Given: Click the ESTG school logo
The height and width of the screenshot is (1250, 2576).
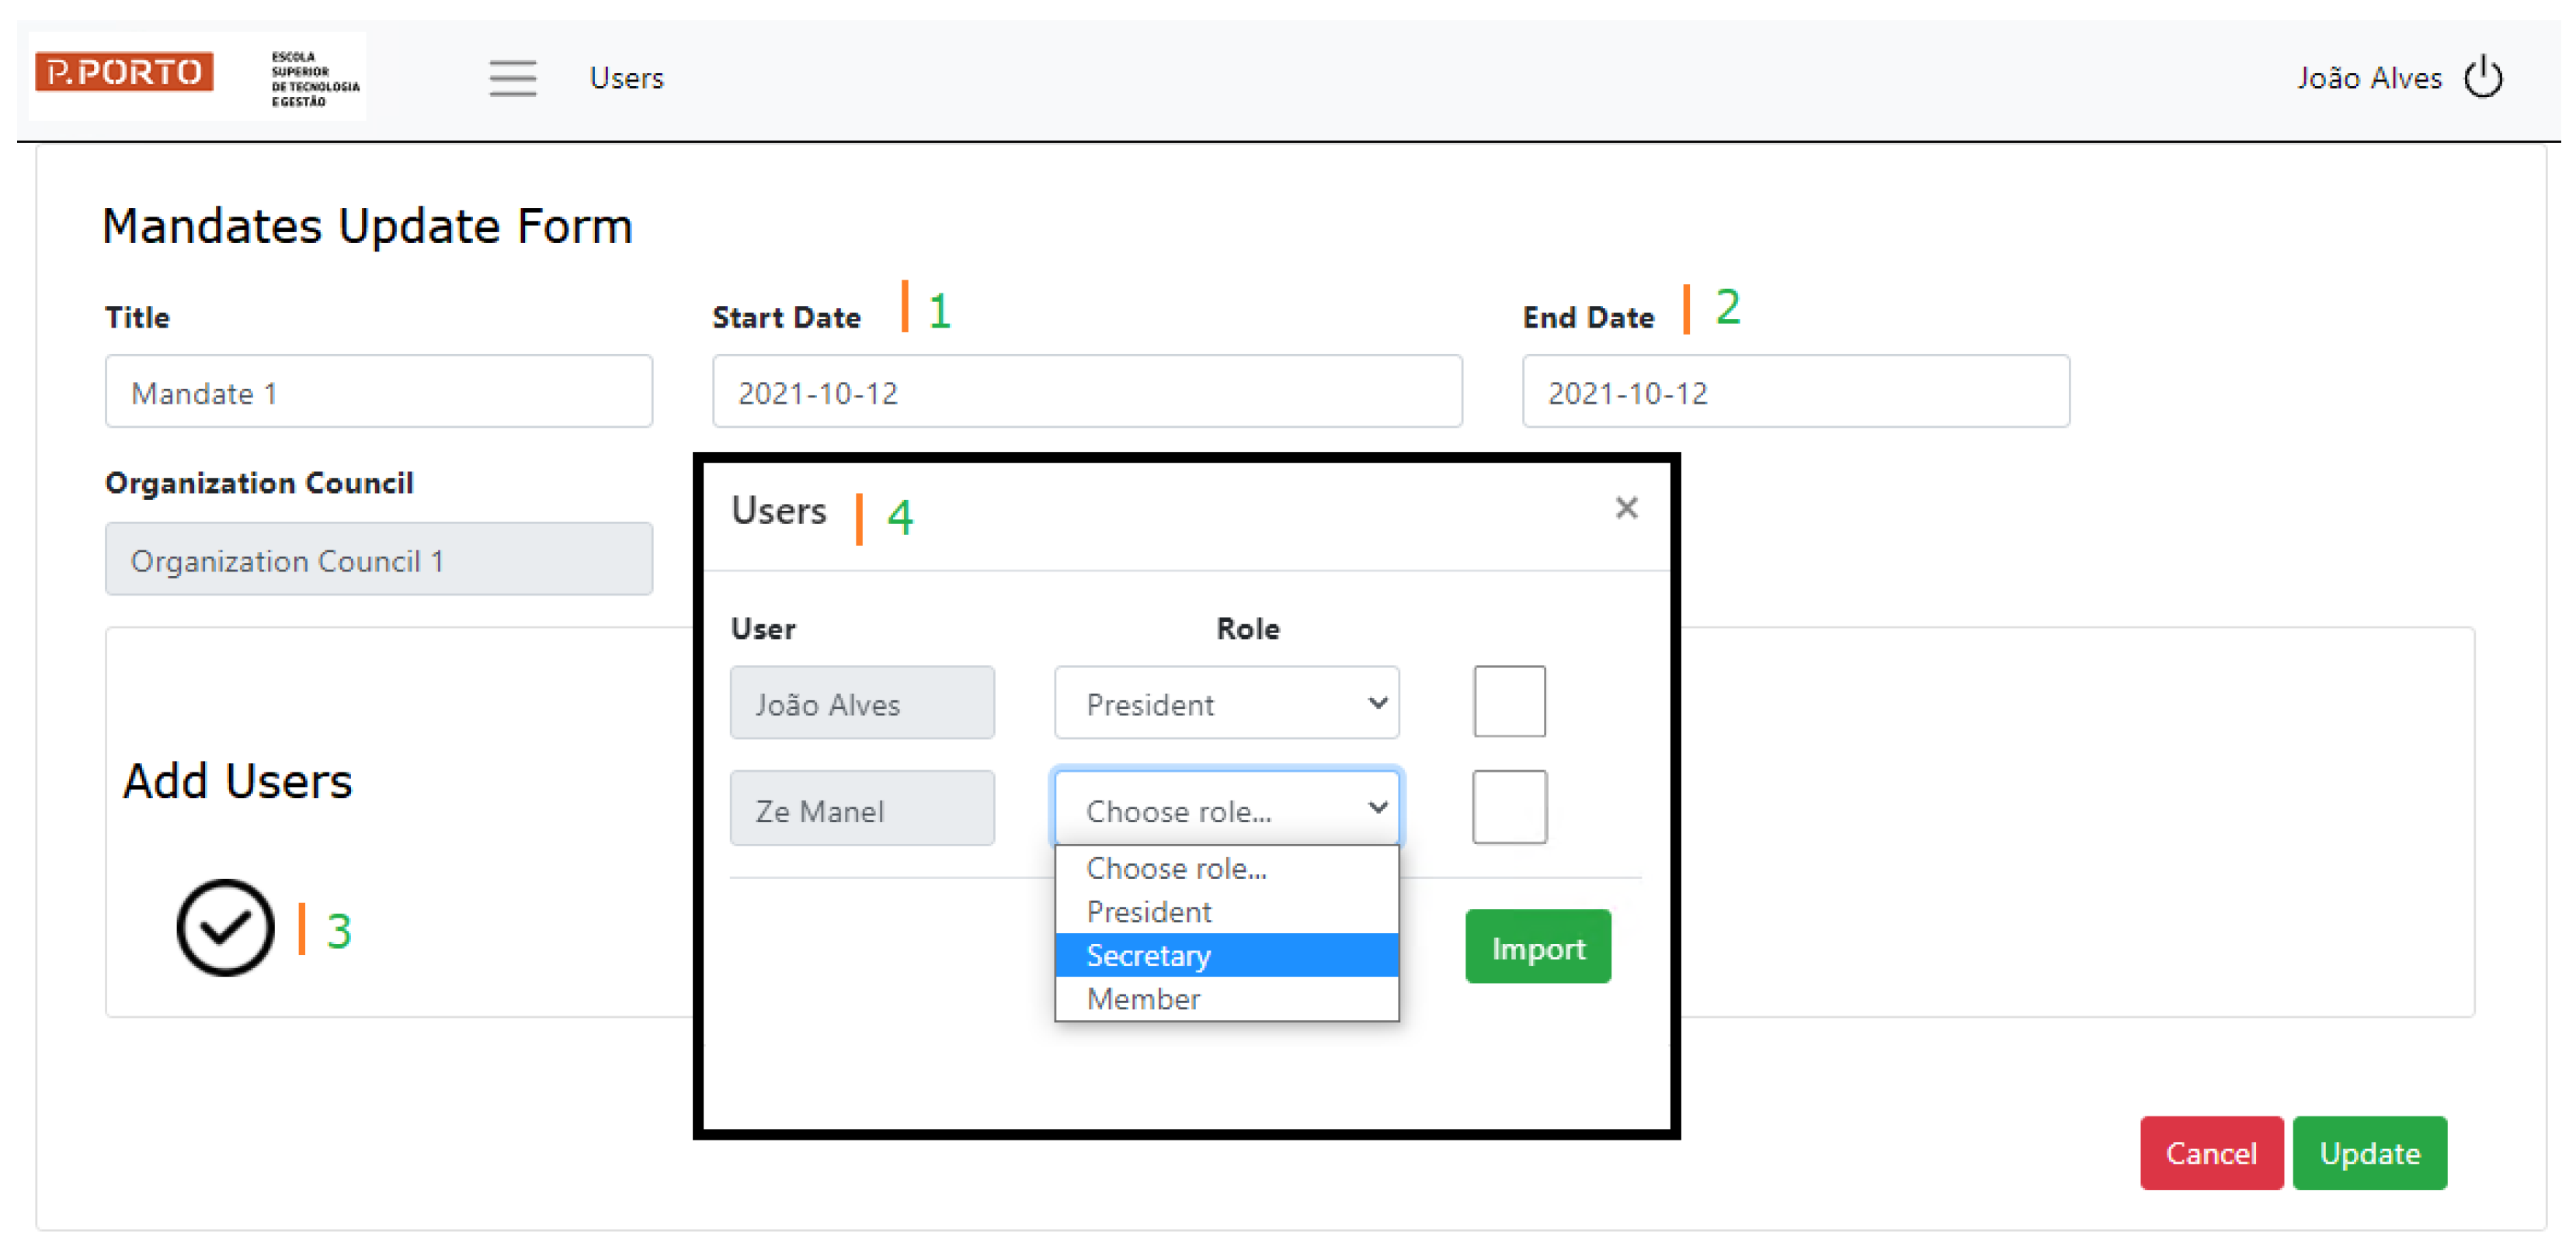Looking at the screenshot, I should point(314,78).
